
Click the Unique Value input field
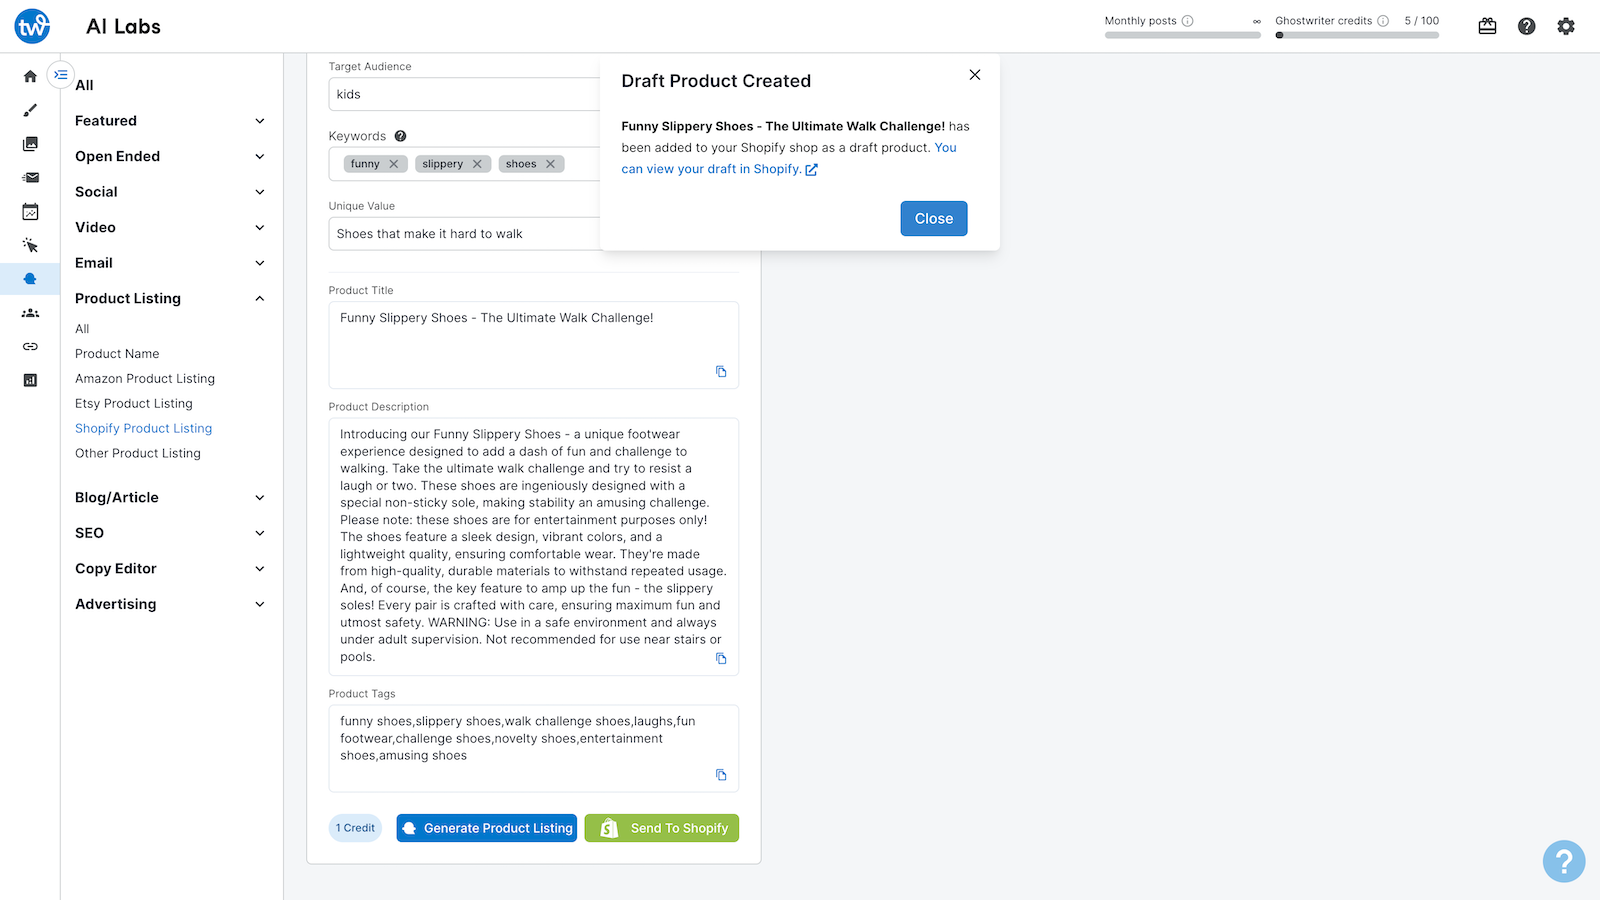tap(464, 234)
